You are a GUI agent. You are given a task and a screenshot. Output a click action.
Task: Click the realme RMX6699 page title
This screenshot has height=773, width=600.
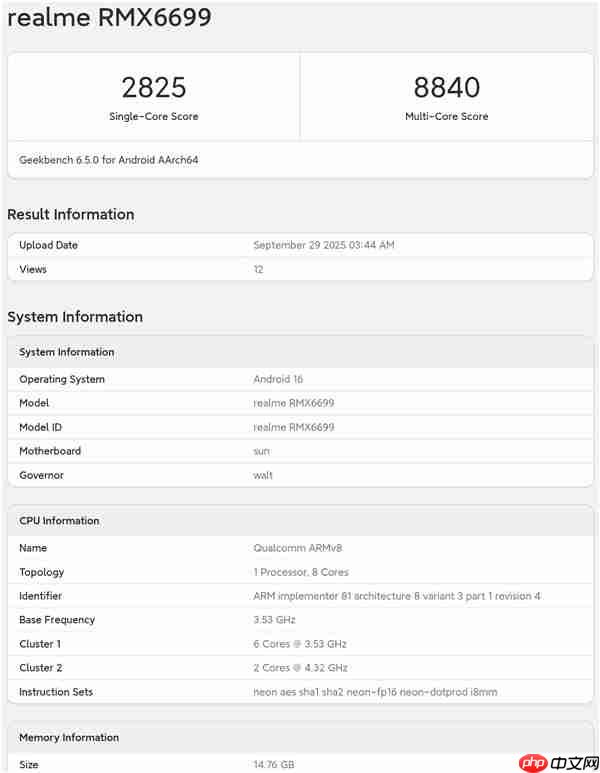pyautogui.click(x=109, y=18)
